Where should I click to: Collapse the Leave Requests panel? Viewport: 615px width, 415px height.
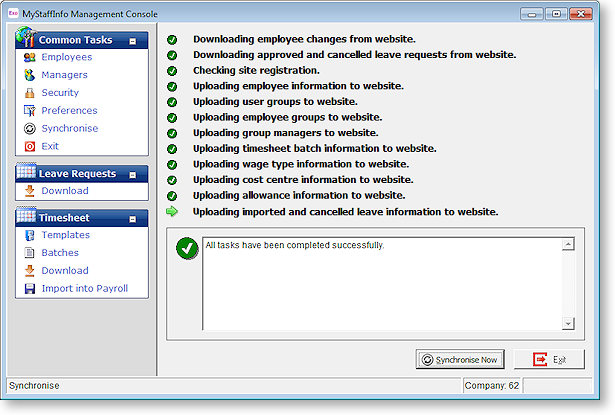(x=133, y=174)
